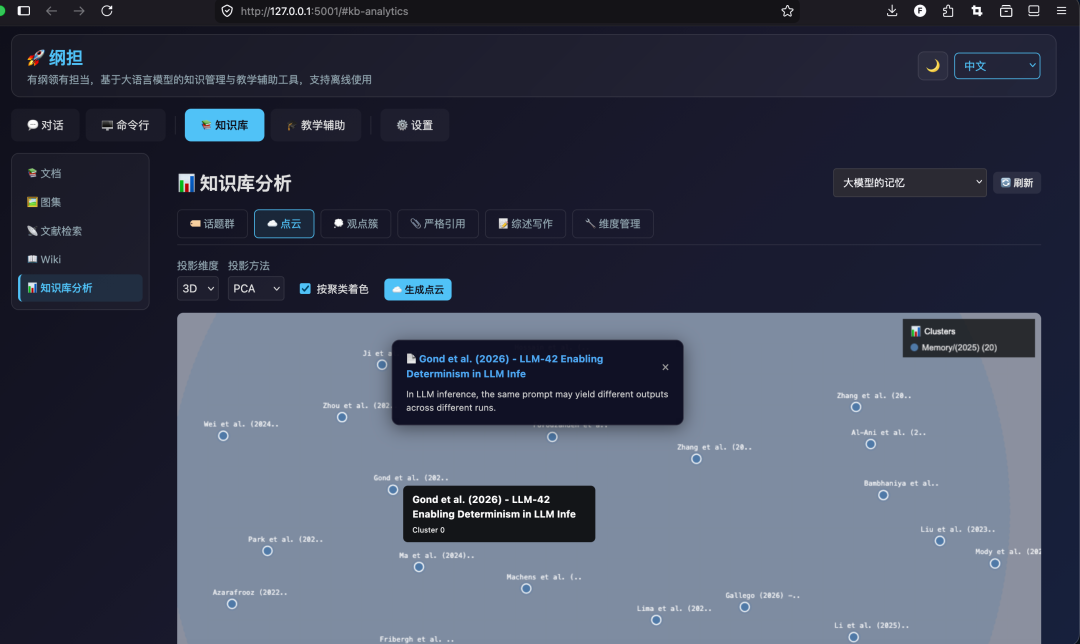Open 文档 in the sidebar
Image resolution: width=1080 pixels, height=644 pixels.
(x=80, y=174)
